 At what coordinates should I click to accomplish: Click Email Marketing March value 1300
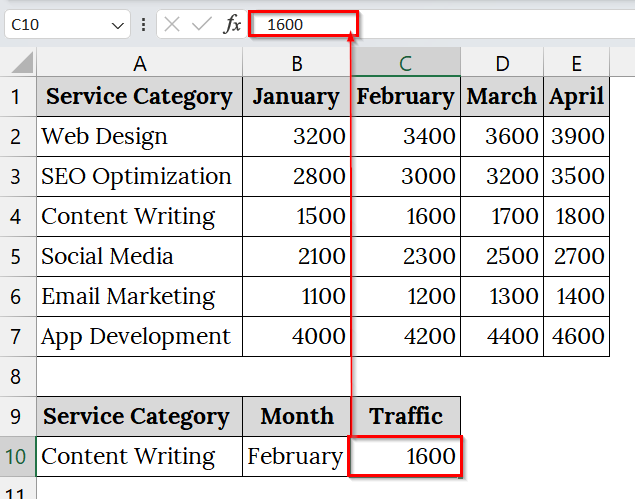502,296
